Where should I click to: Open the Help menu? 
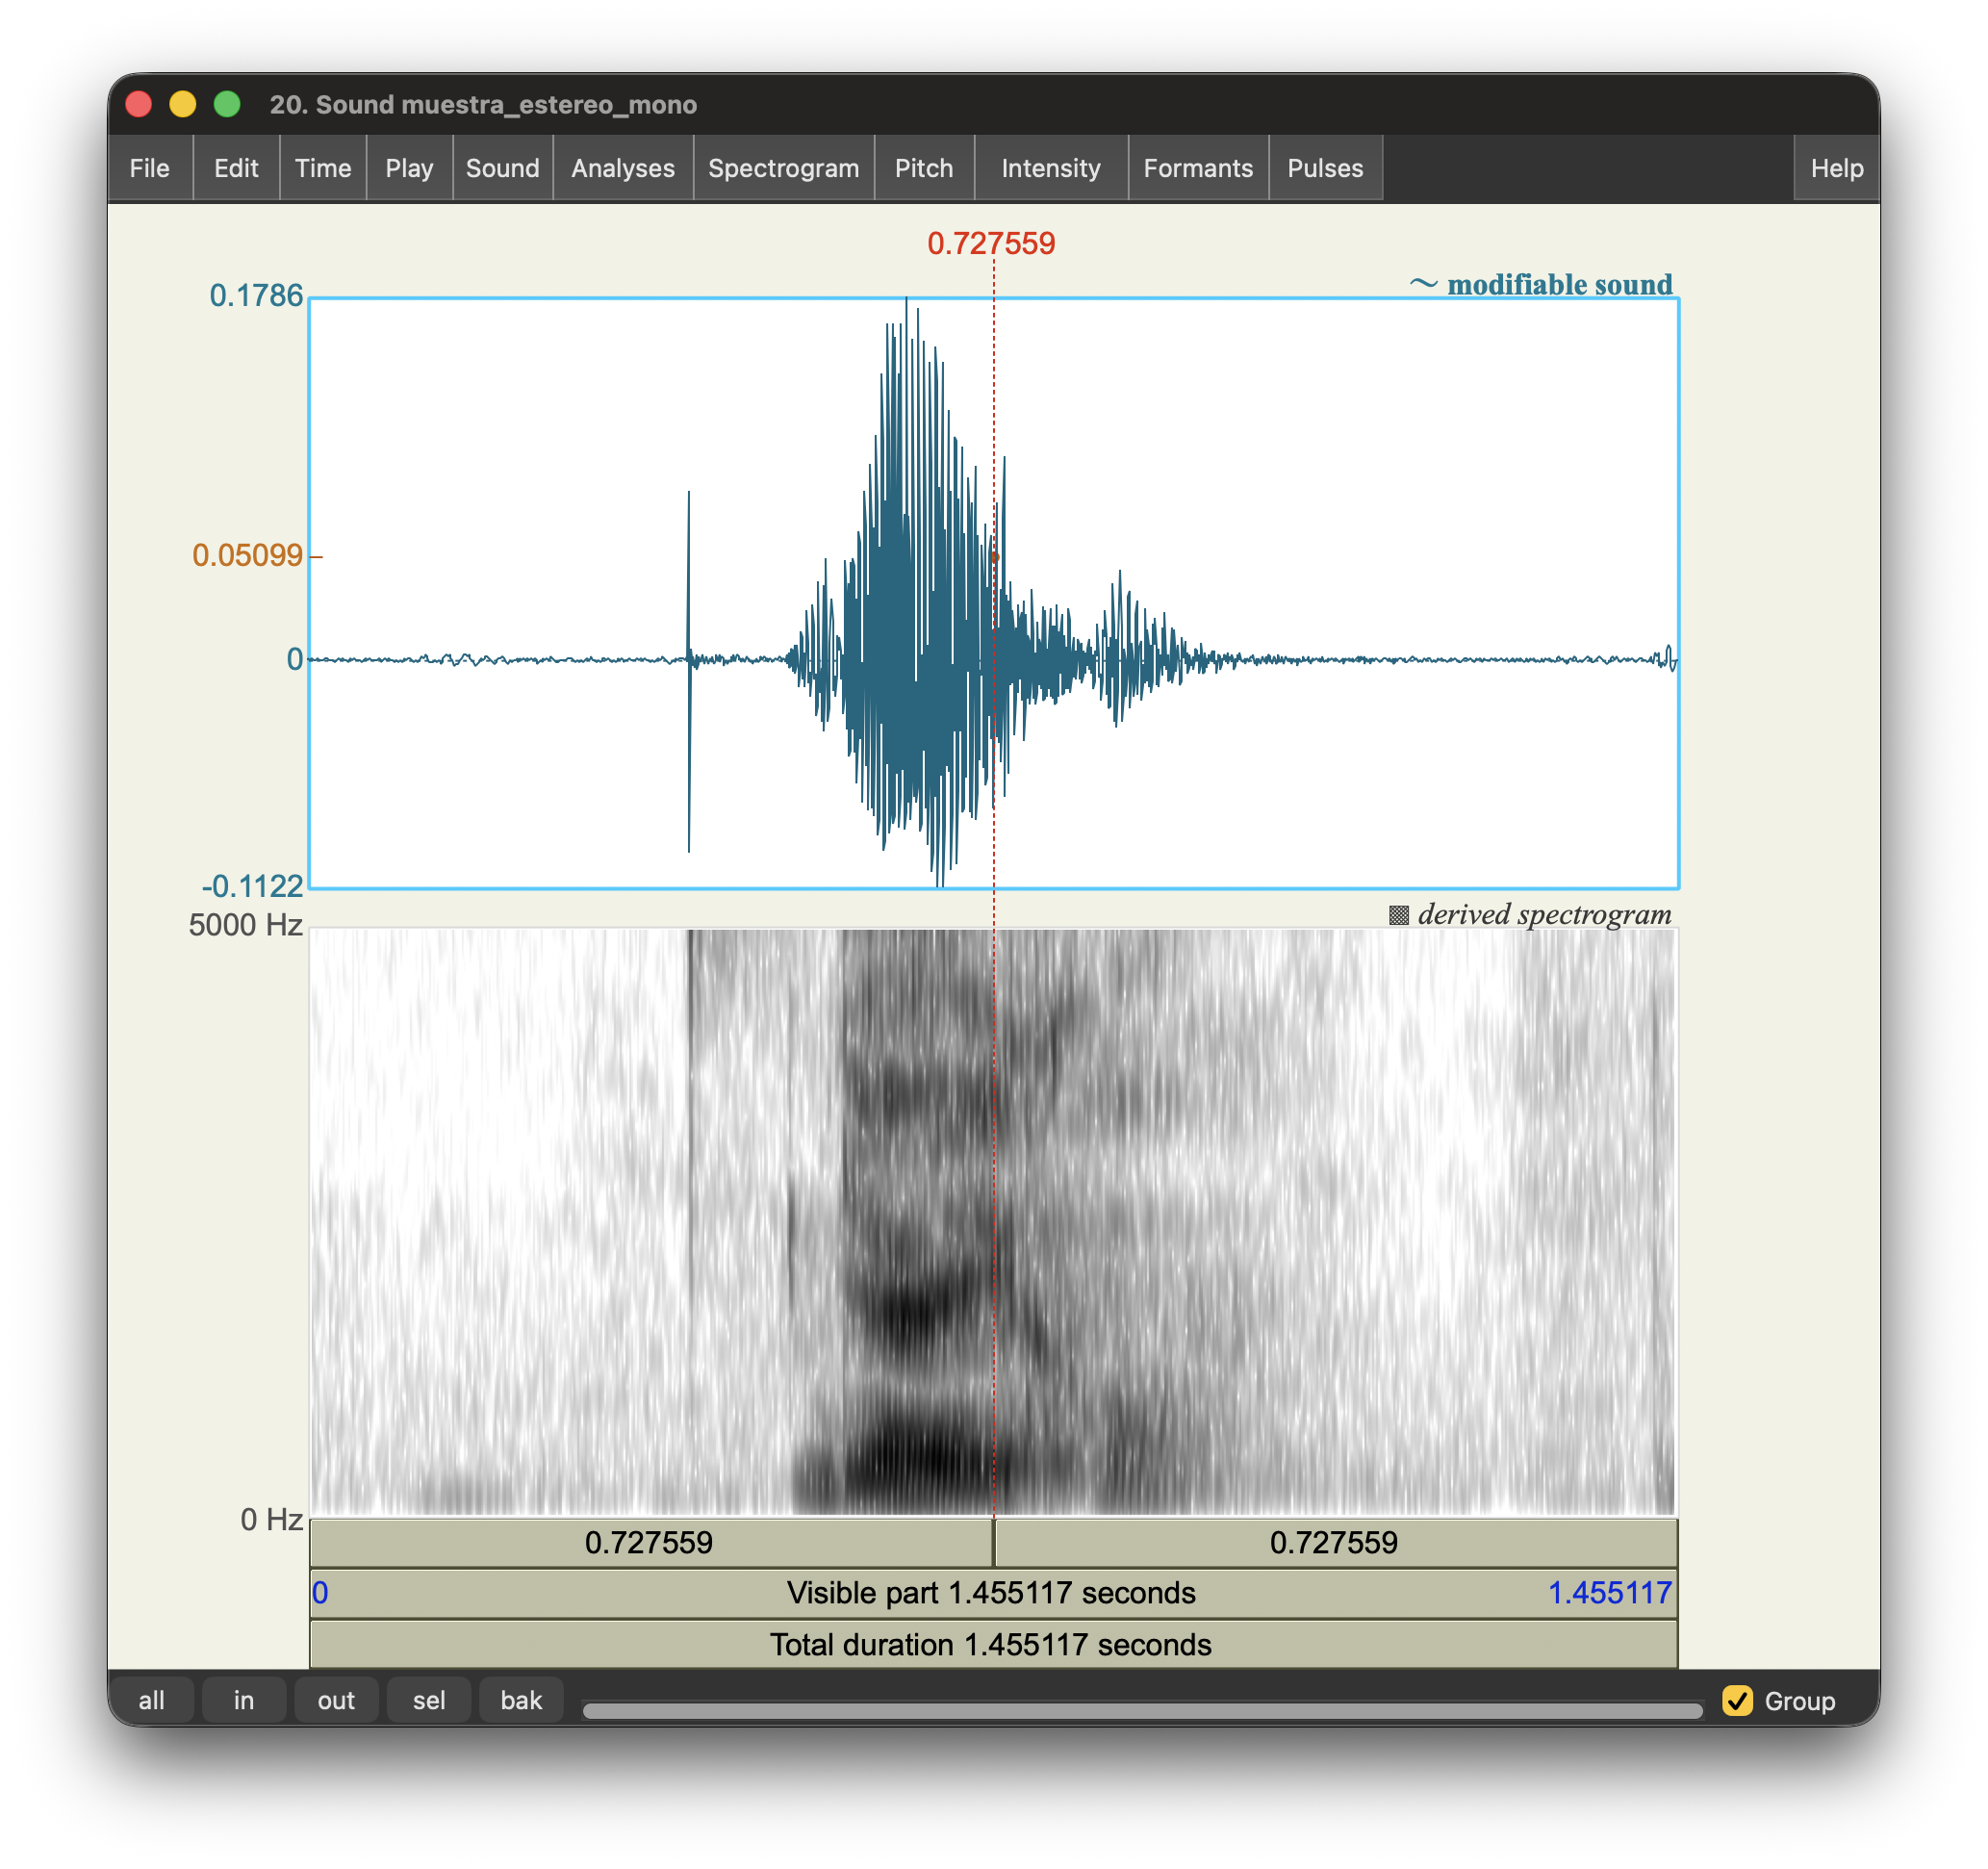1836,168
